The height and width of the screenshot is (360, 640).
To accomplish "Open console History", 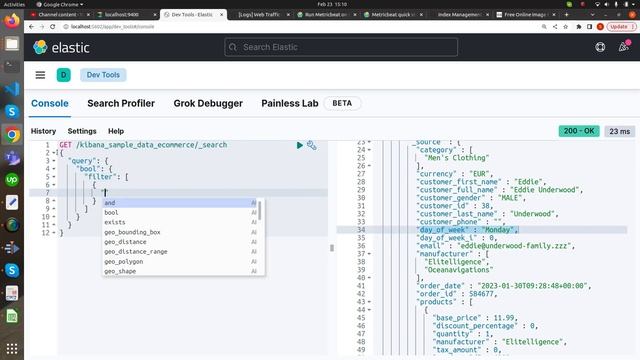I will [x=43, y=131].
